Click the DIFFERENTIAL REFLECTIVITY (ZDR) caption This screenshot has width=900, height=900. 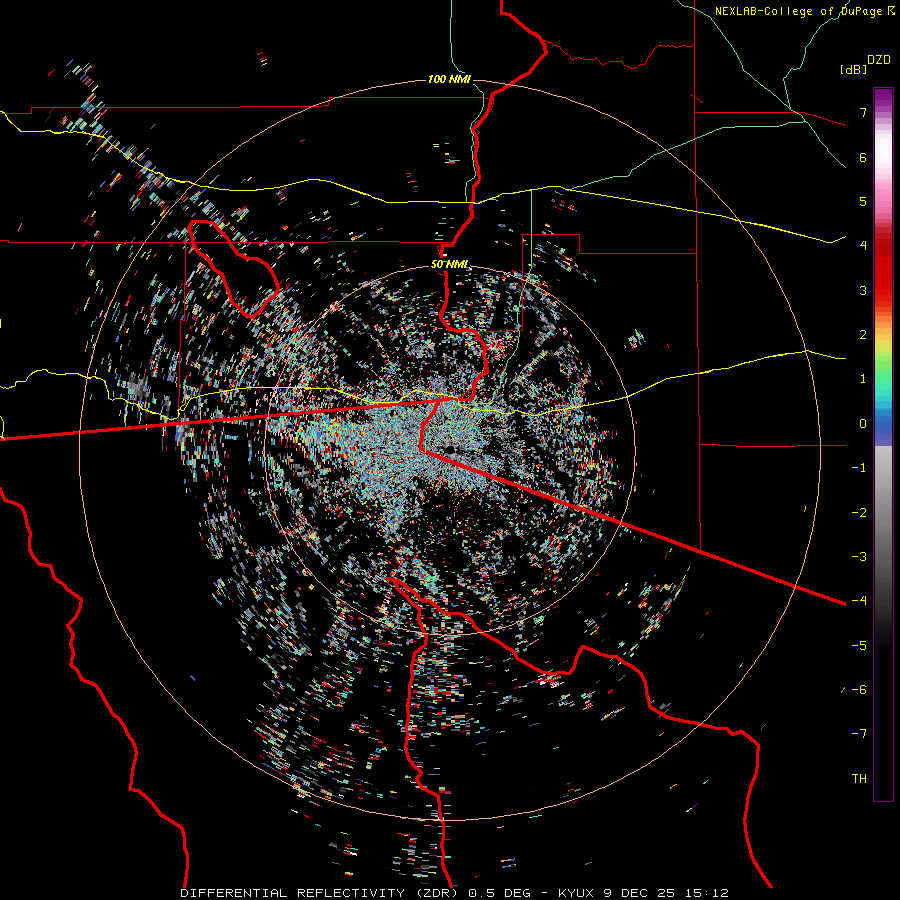[319, 893]
